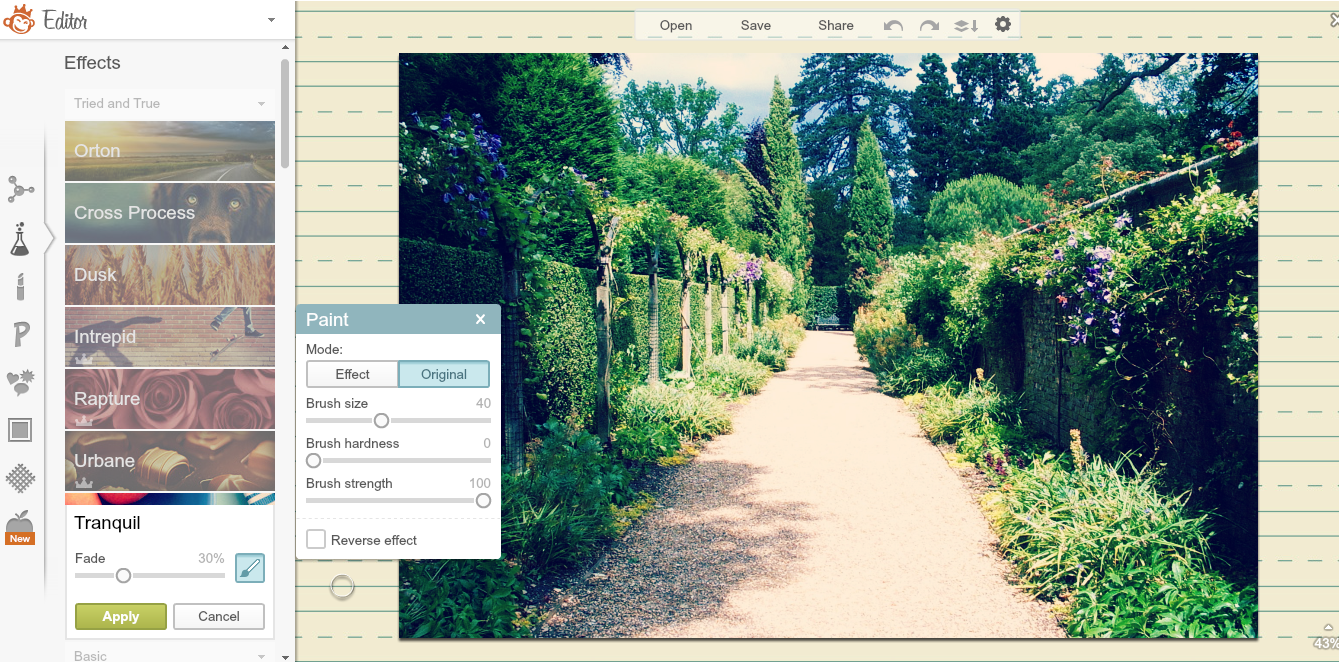Open the Overlays panel
The height and width of the screenshot is (662, 1339).
21,382
